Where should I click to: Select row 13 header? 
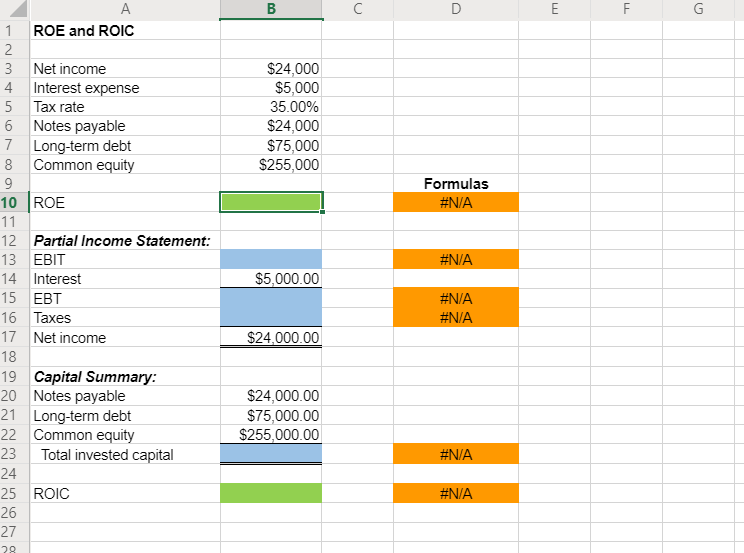coord(15,259)
